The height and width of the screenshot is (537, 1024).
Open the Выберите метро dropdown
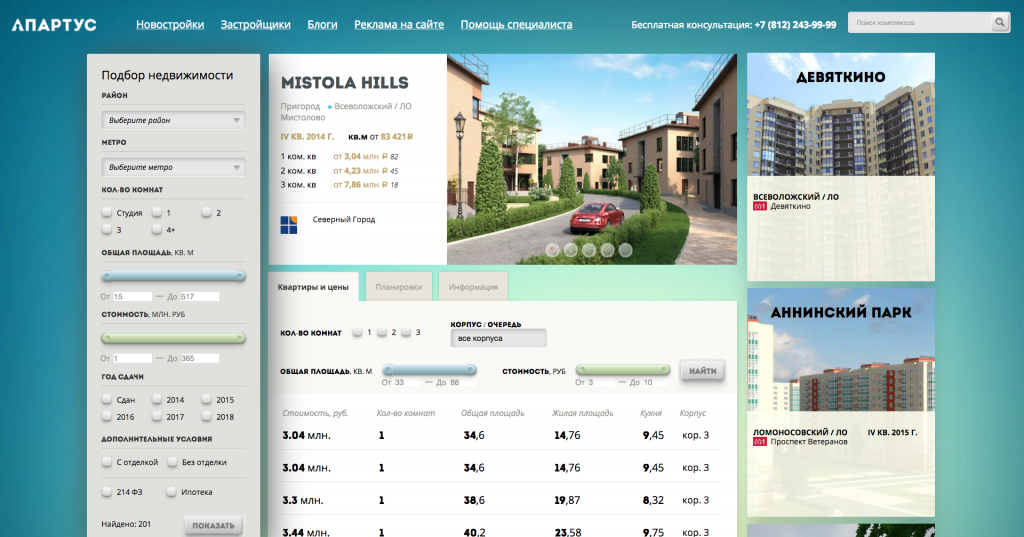(x=173, y=167)
